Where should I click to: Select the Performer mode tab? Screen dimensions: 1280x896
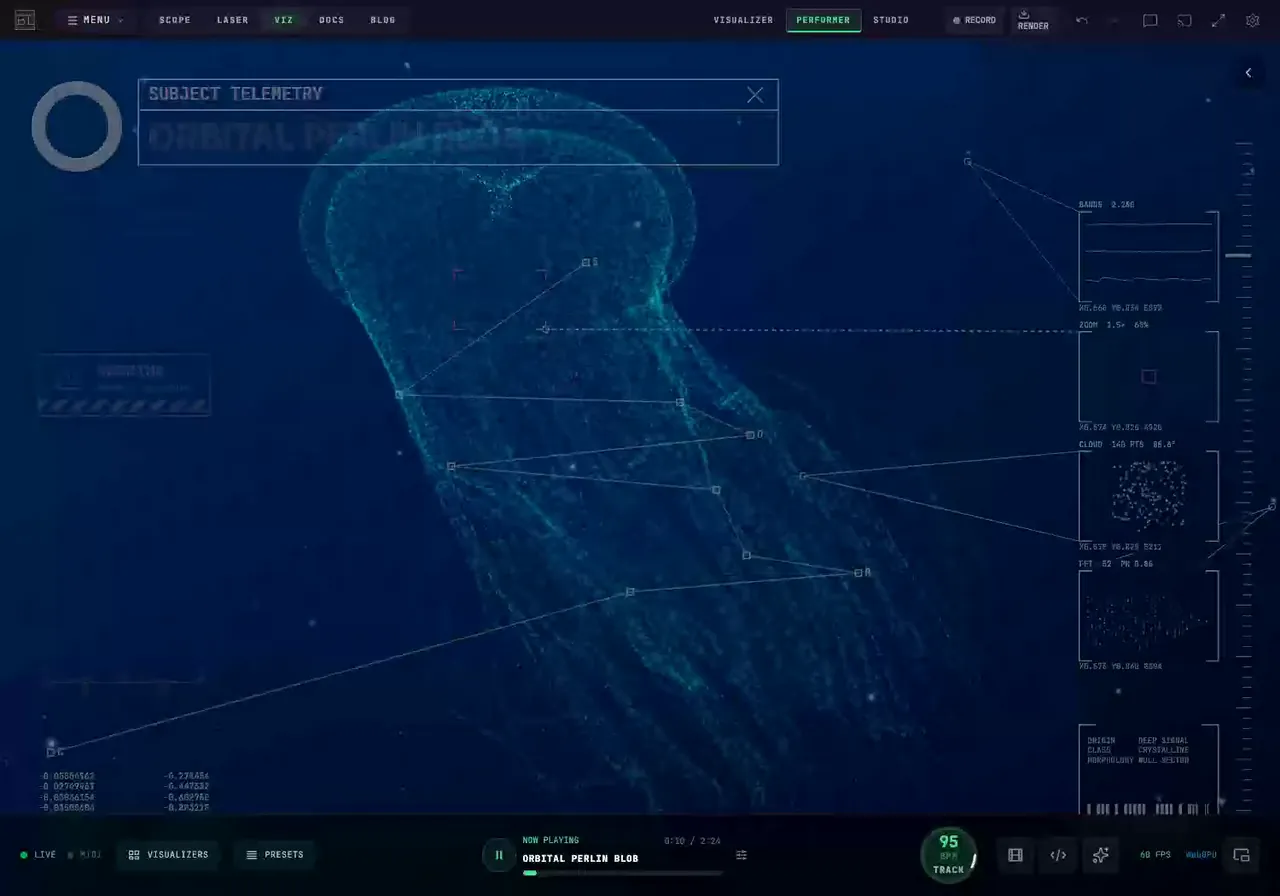coord(823,20)
